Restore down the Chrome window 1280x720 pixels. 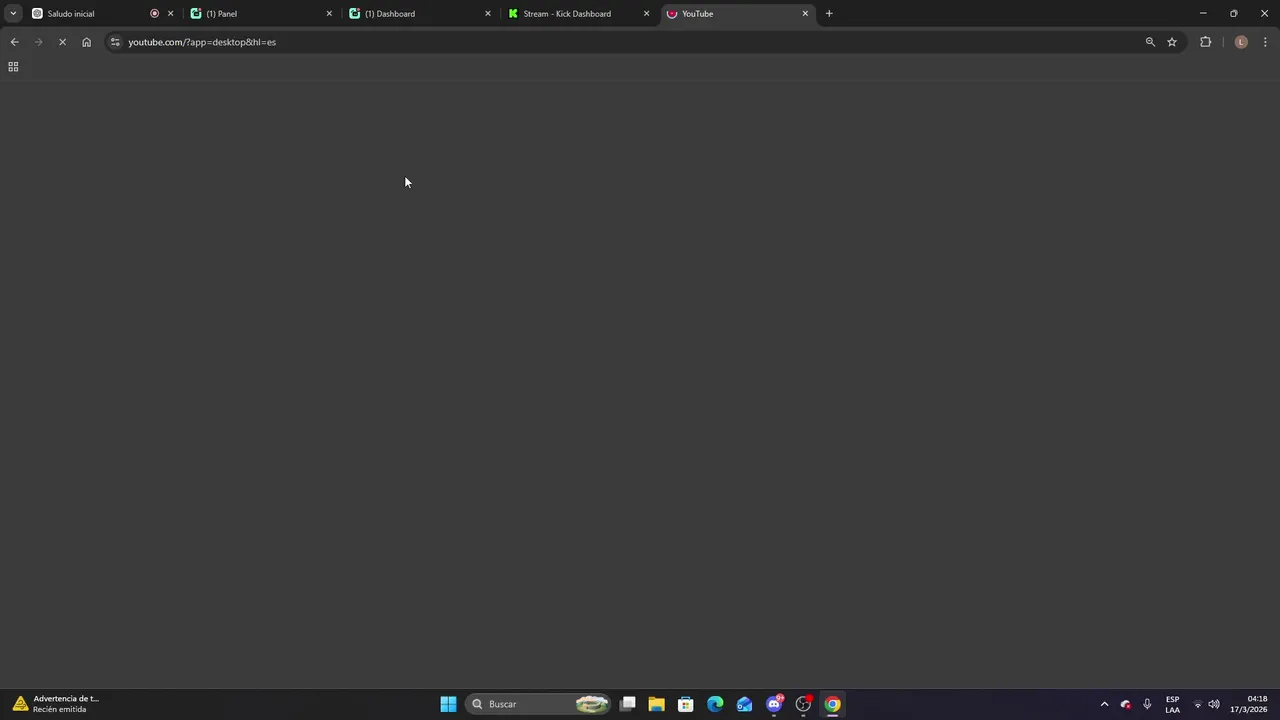pos(1234,14)
